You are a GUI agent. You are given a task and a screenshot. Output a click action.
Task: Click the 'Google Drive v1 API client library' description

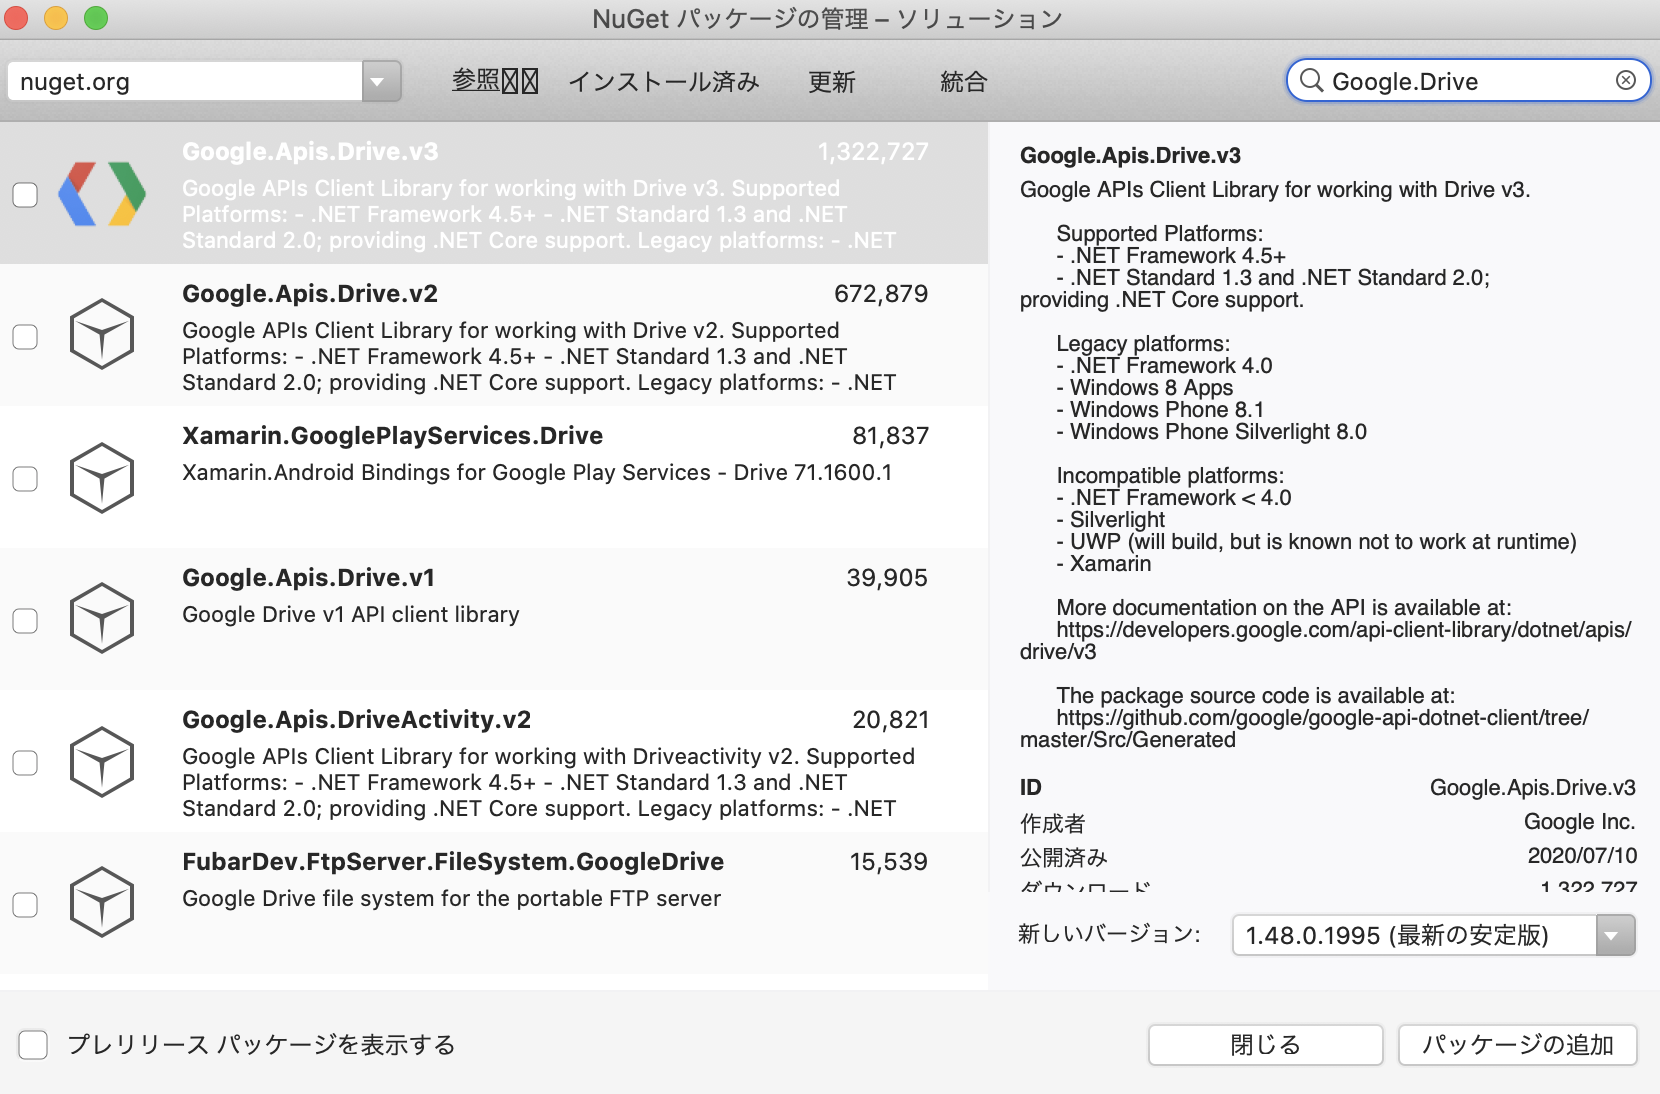(x=351, y=615)
